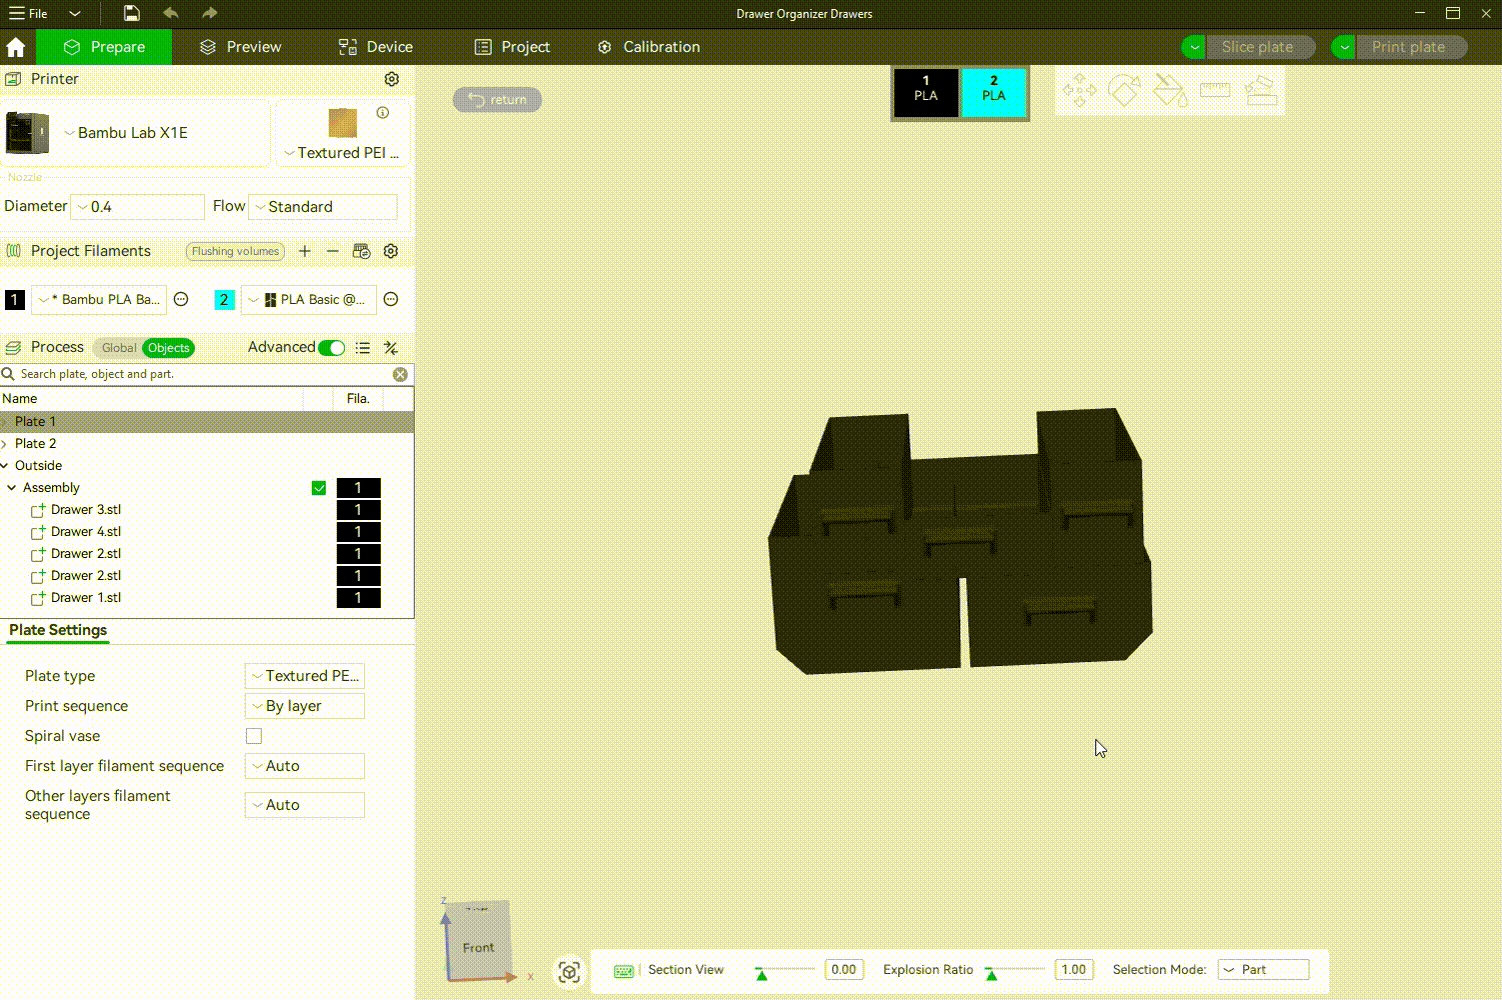Screen dimensions: 1502x1000
Task: Redo the last action
Action: point(209,13)
